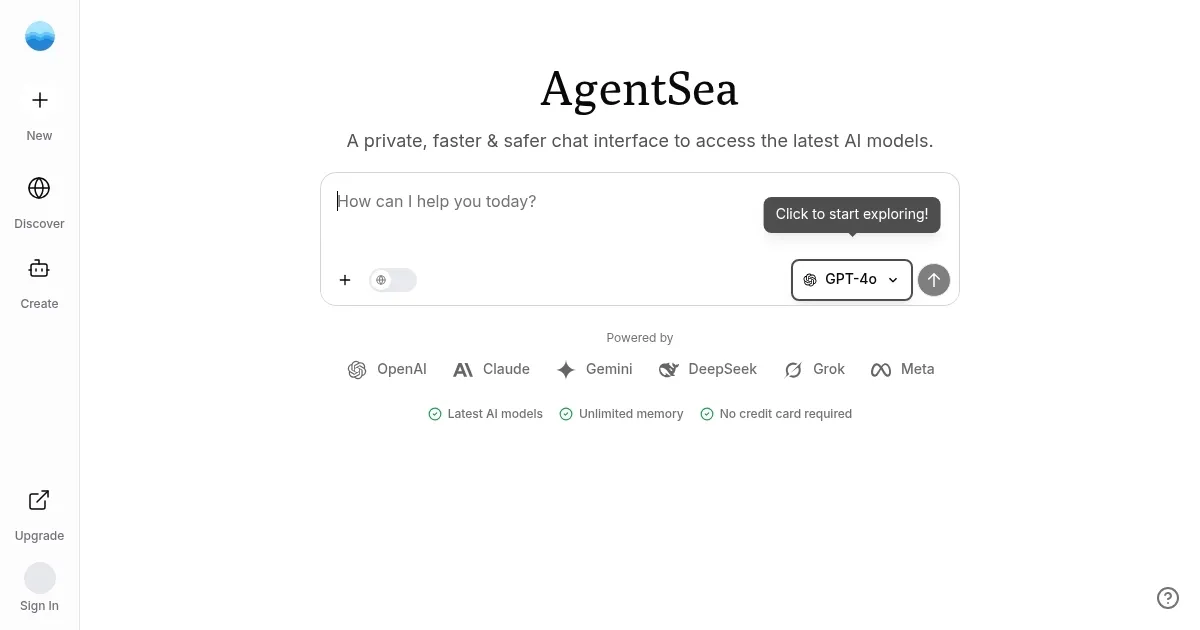Enable the web search toggle in chat box
The height and width of the screenshot is (630, 1200).
[x=392, y=280]
